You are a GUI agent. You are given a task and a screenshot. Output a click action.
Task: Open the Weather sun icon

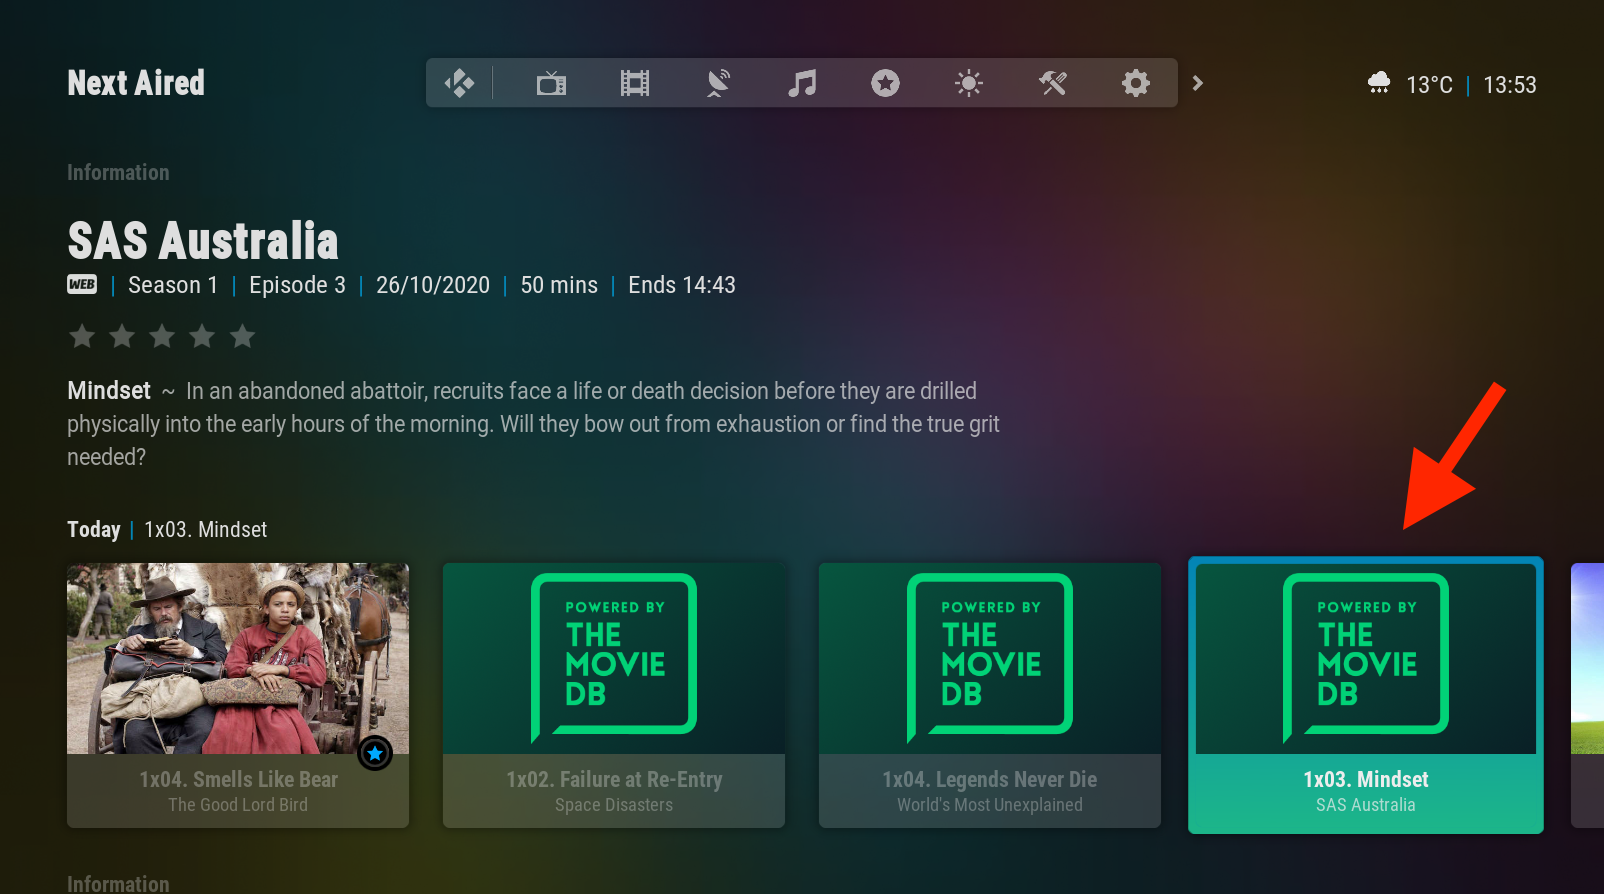pos(969,83)
